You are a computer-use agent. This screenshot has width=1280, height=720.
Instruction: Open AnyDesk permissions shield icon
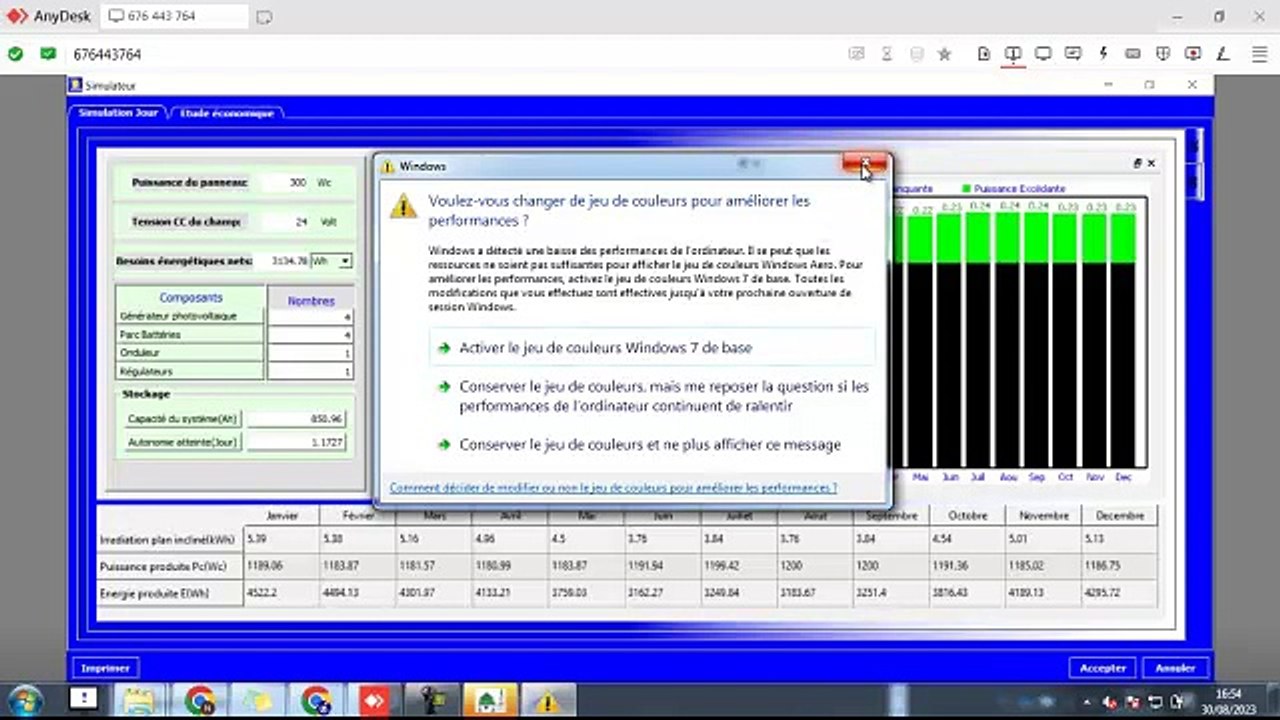(x=1163, y=54)
